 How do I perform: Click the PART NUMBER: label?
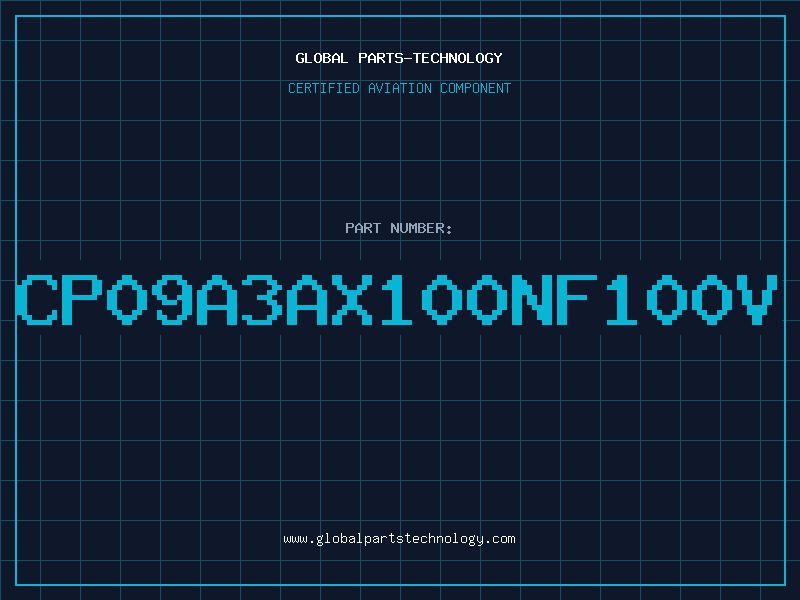pos(399,228)
